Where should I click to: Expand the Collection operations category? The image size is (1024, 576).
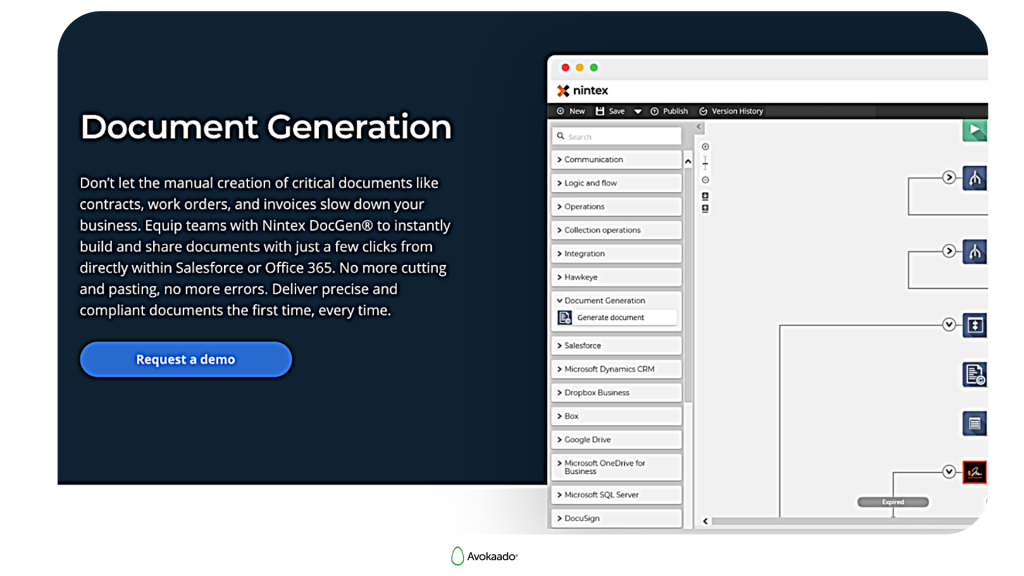(616, 230)
